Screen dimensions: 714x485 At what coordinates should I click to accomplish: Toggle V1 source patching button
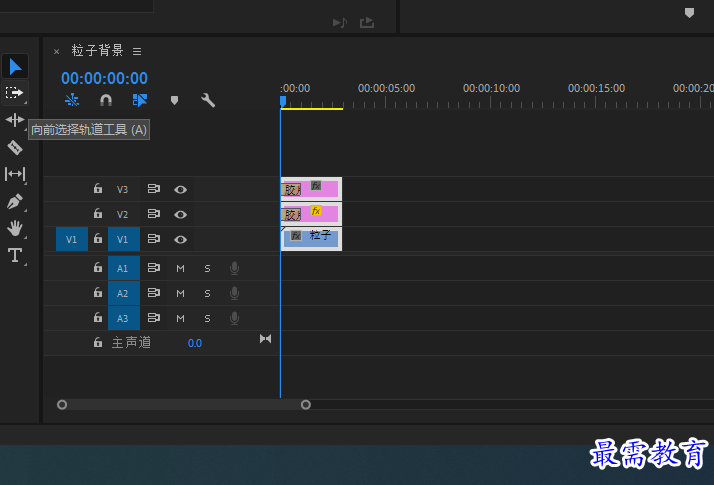[71, 240]
